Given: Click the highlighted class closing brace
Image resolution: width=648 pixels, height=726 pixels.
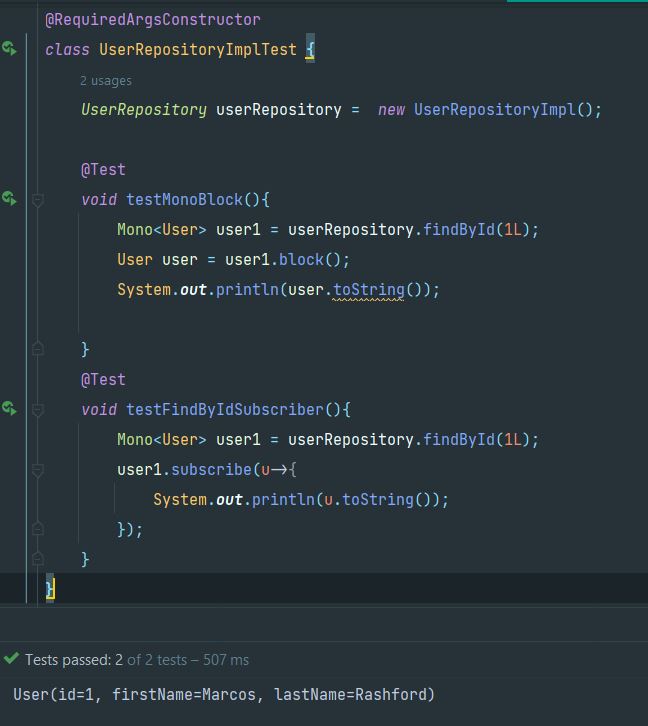Looking at the screenshot, I should (x=50, y=589).
